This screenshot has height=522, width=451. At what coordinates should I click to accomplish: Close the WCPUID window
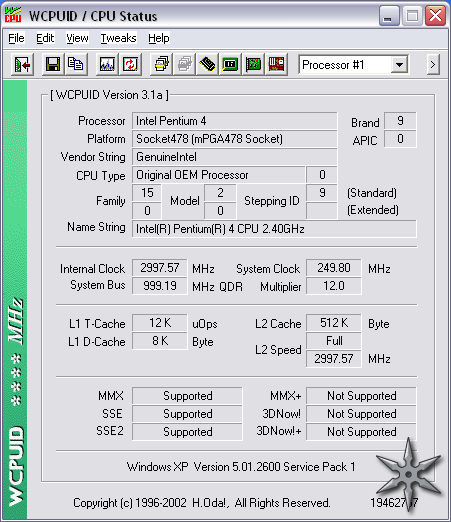[x=435, y=16]
